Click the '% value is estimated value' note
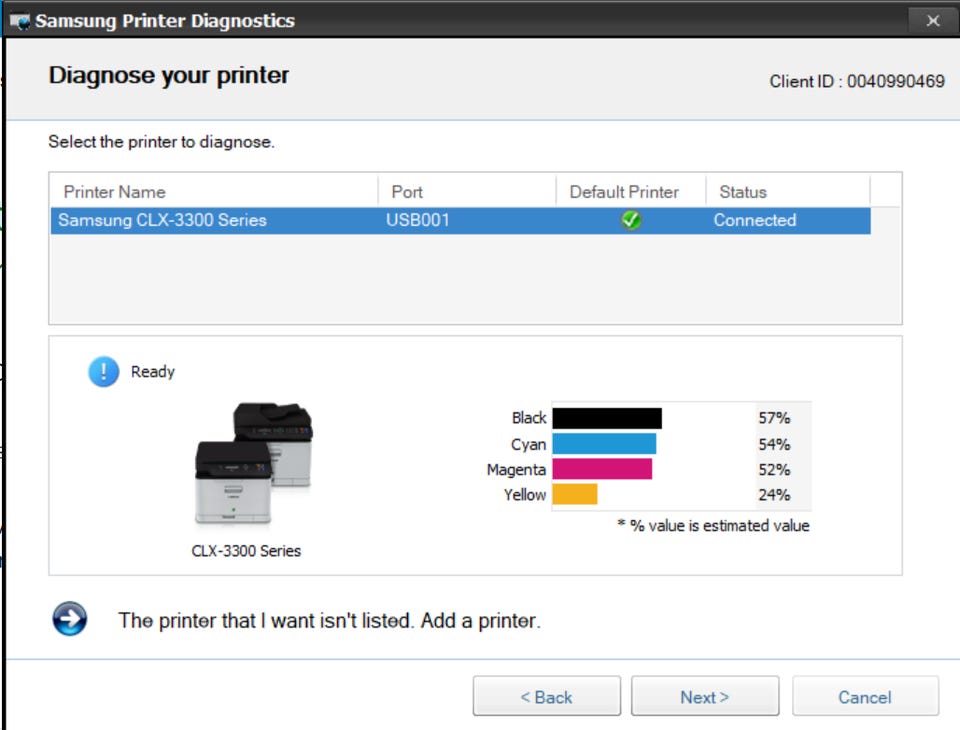960x730 pixels. coord(713,525)
